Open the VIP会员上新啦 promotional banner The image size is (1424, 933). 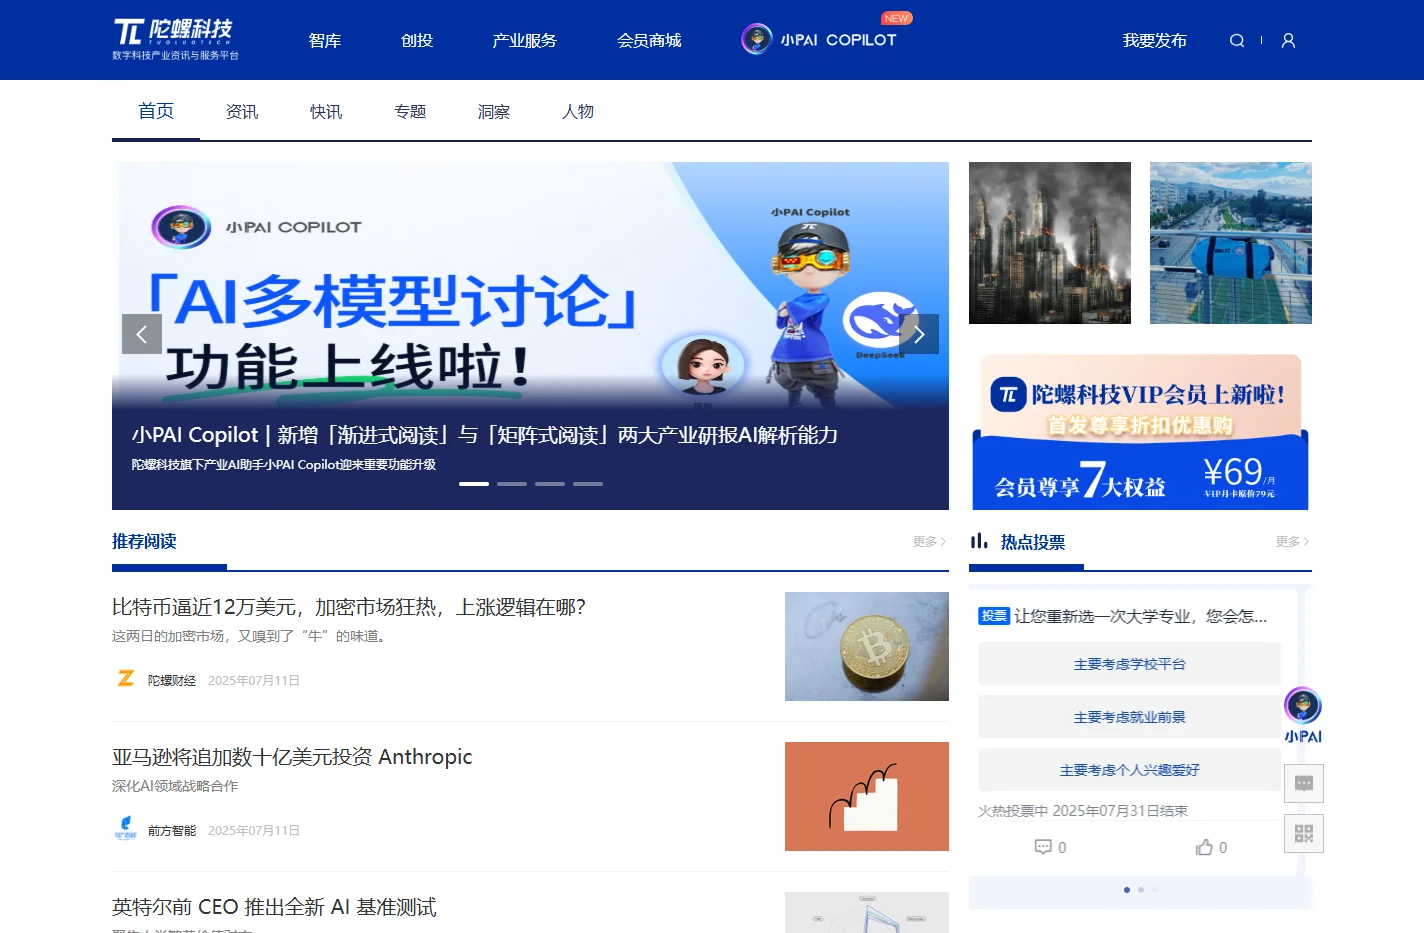click(1140, 431)
